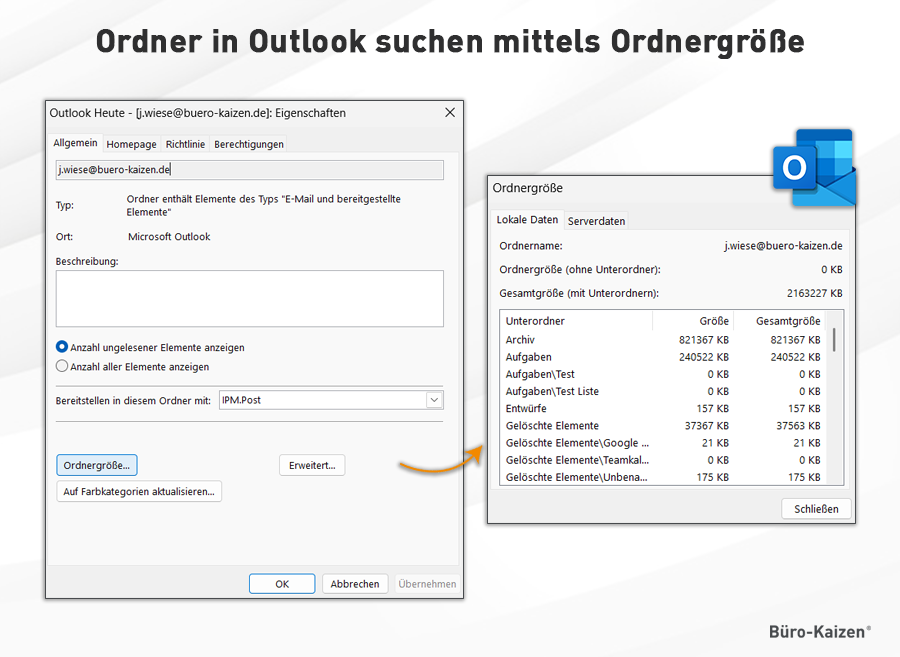Click the Ort value Microsoft Outlook
Screen dimensions: 900x657
[169, 236]
